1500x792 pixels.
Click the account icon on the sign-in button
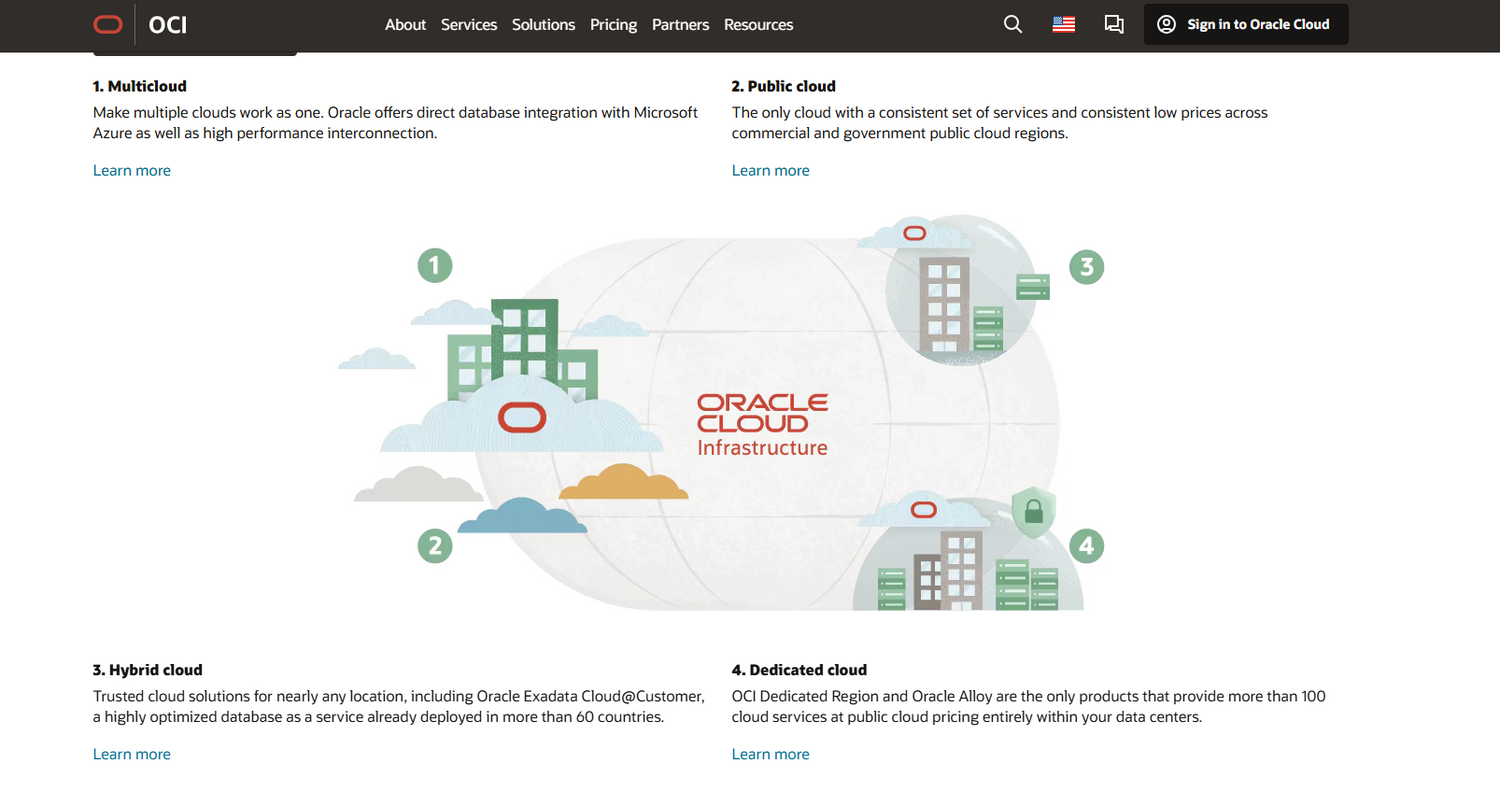click(1166, 24)
